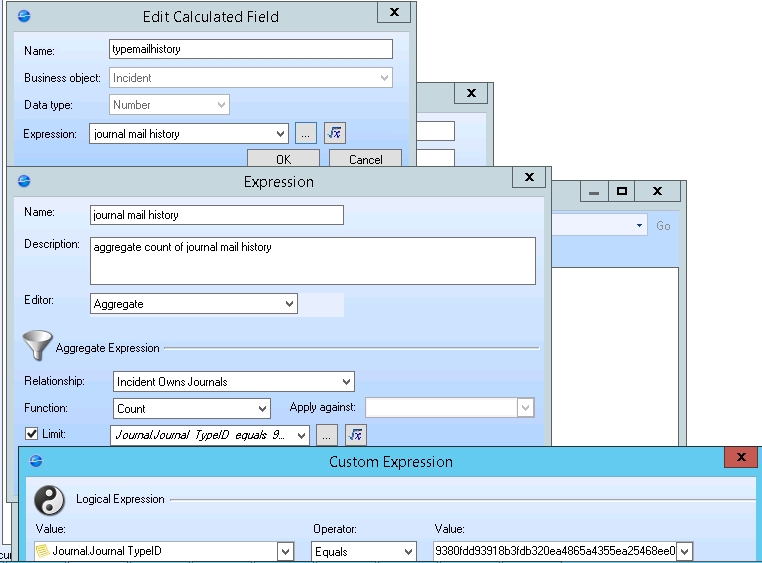
Task: Open the Journal.Journal TypeID value dropdown
Action: tap(285, 551)
